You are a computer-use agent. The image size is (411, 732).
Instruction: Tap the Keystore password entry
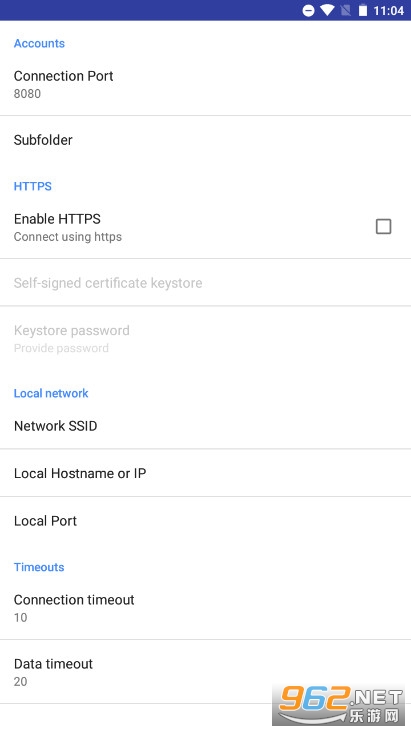click(206, 338)
